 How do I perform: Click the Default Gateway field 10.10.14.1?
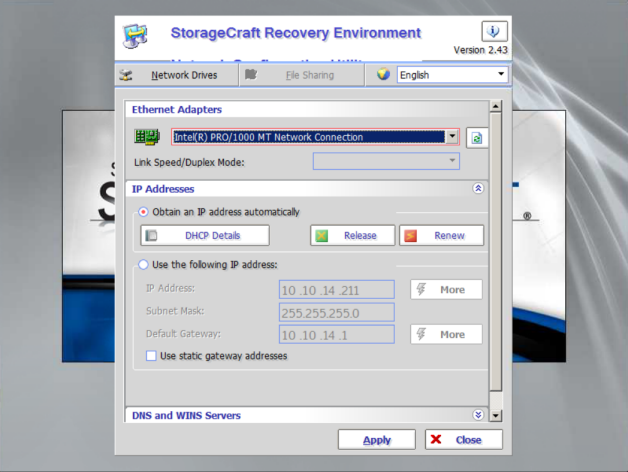click(x=337, y=335)
